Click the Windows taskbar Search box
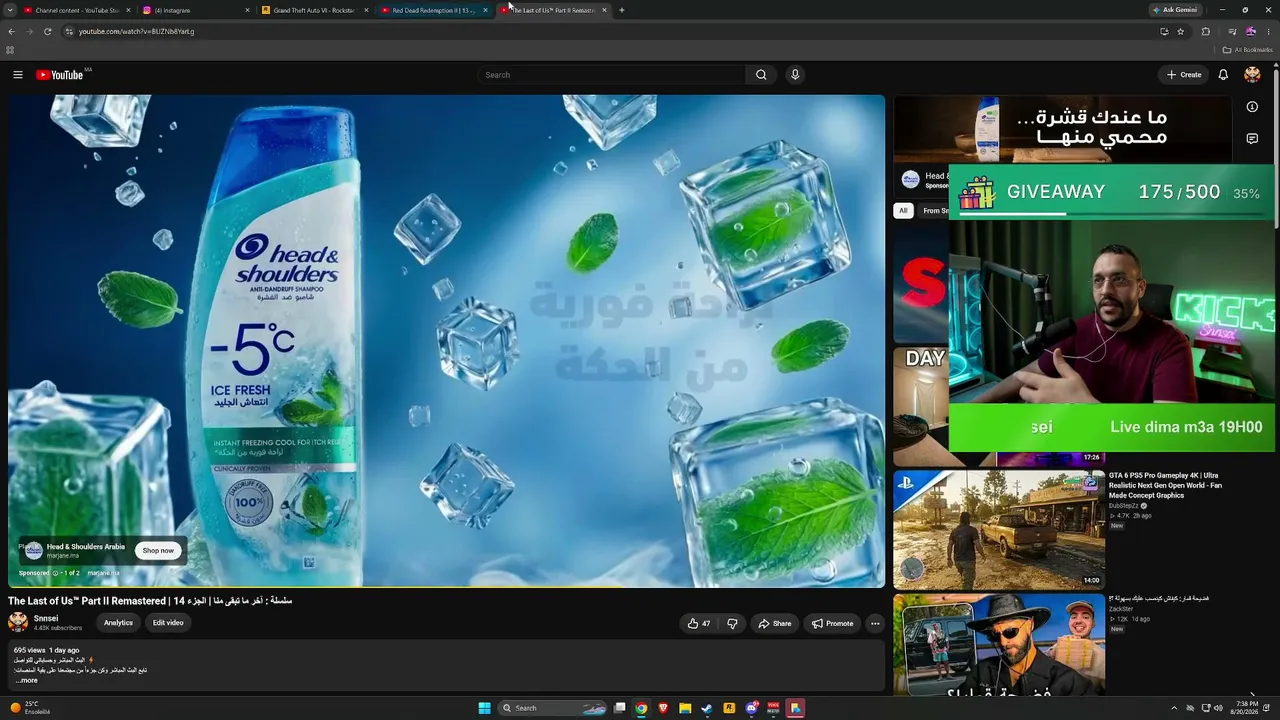The image size is (1280, 720). tap(553, 708)
